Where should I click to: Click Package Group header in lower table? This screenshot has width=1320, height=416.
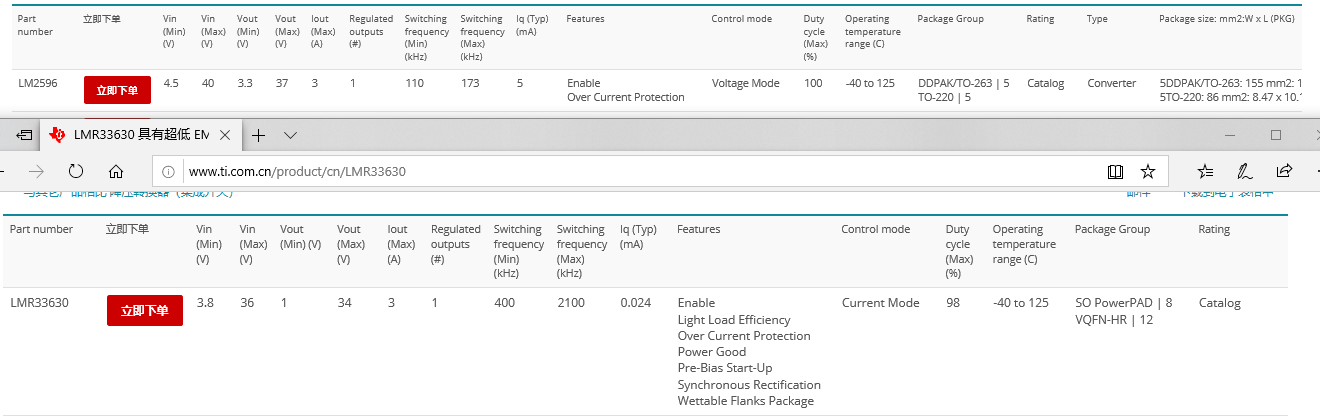click(x=1112, y=229)
